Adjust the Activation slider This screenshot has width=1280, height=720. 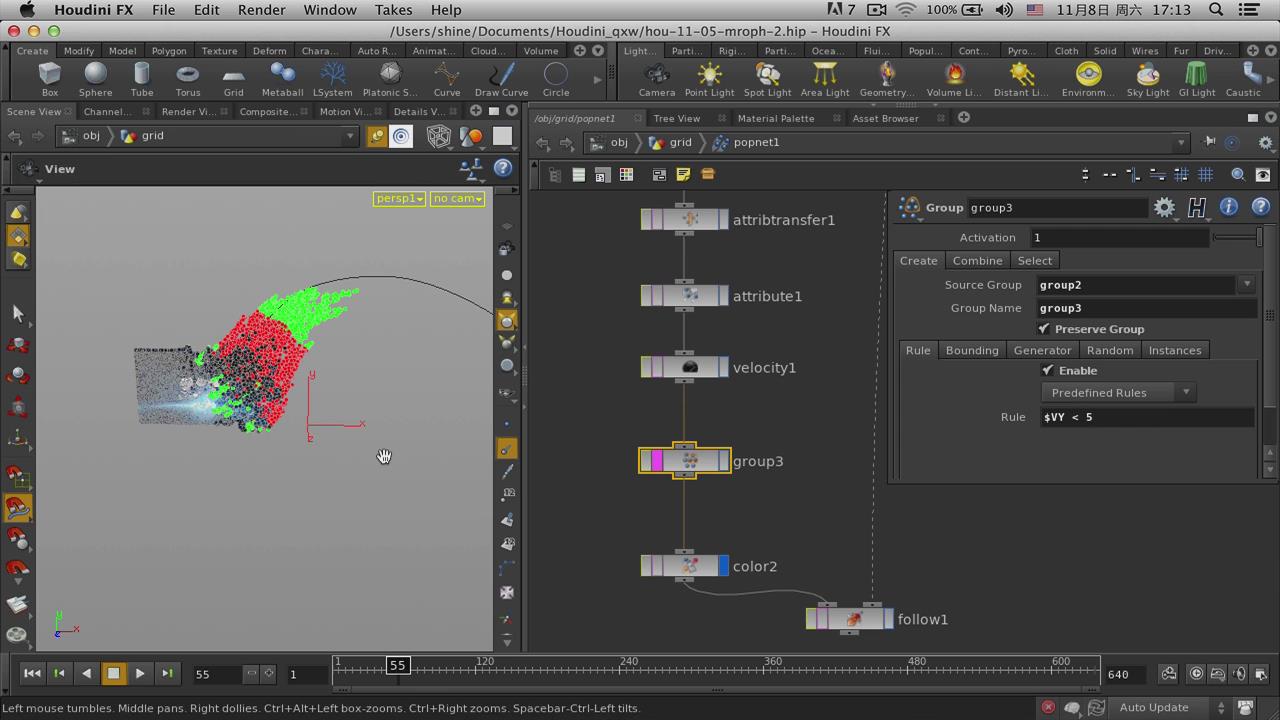[x=1238, y=237]
